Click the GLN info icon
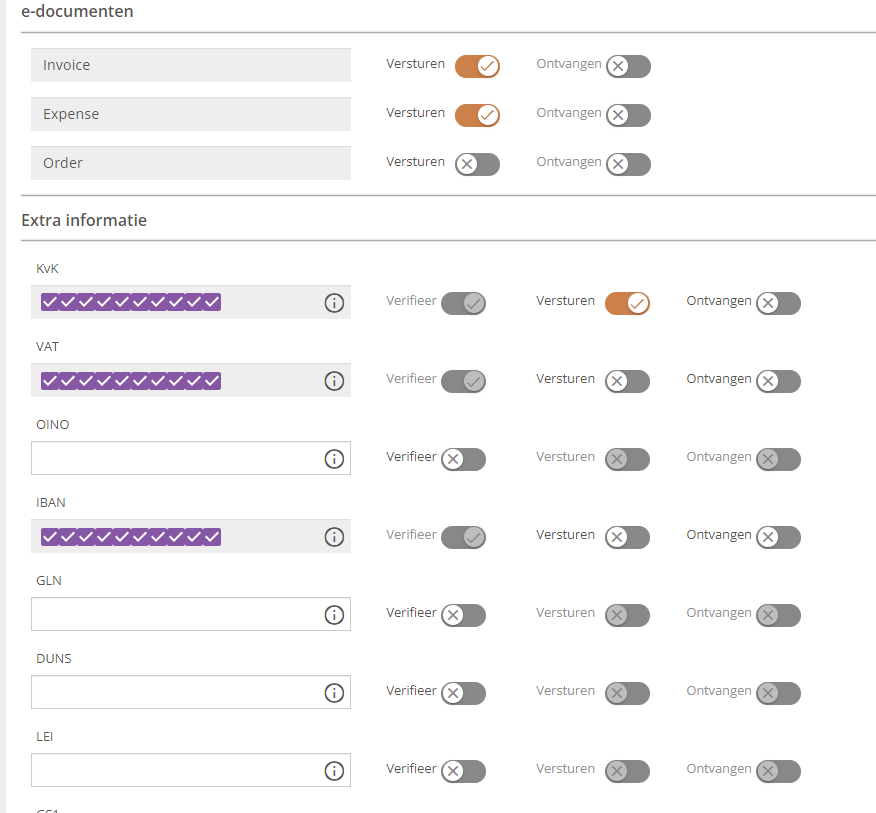This screenshot has height=813, width=876. click(x=334, y=615)
